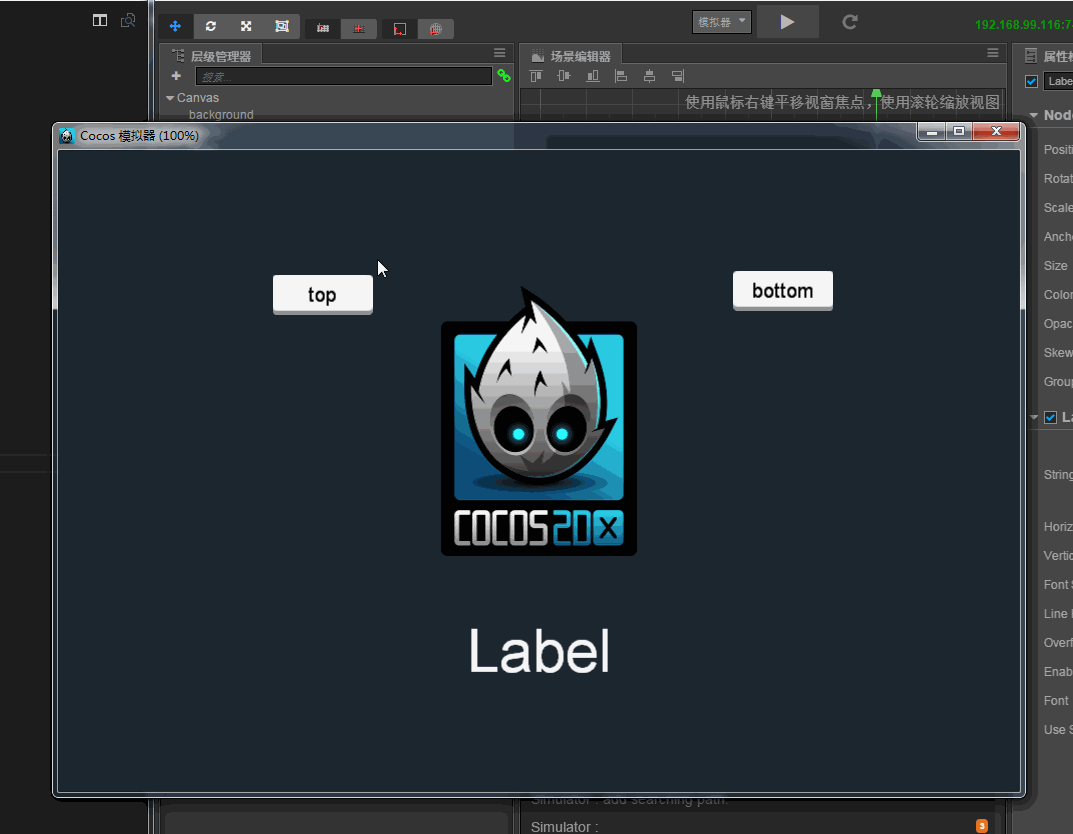The width and height of the screenshot is (1073, 834).
Task: Click the Cocos2d-x logo in simulator
Action: (539, 421)
